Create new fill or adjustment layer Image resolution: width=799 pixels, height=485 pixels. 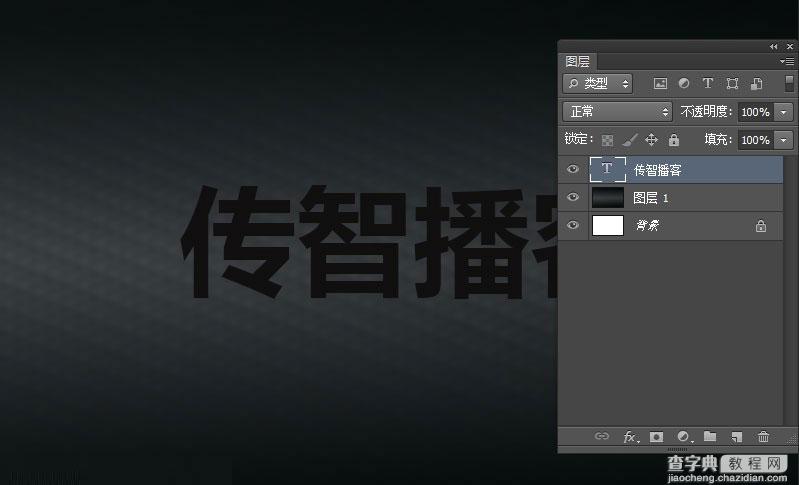tap(684, 437)
